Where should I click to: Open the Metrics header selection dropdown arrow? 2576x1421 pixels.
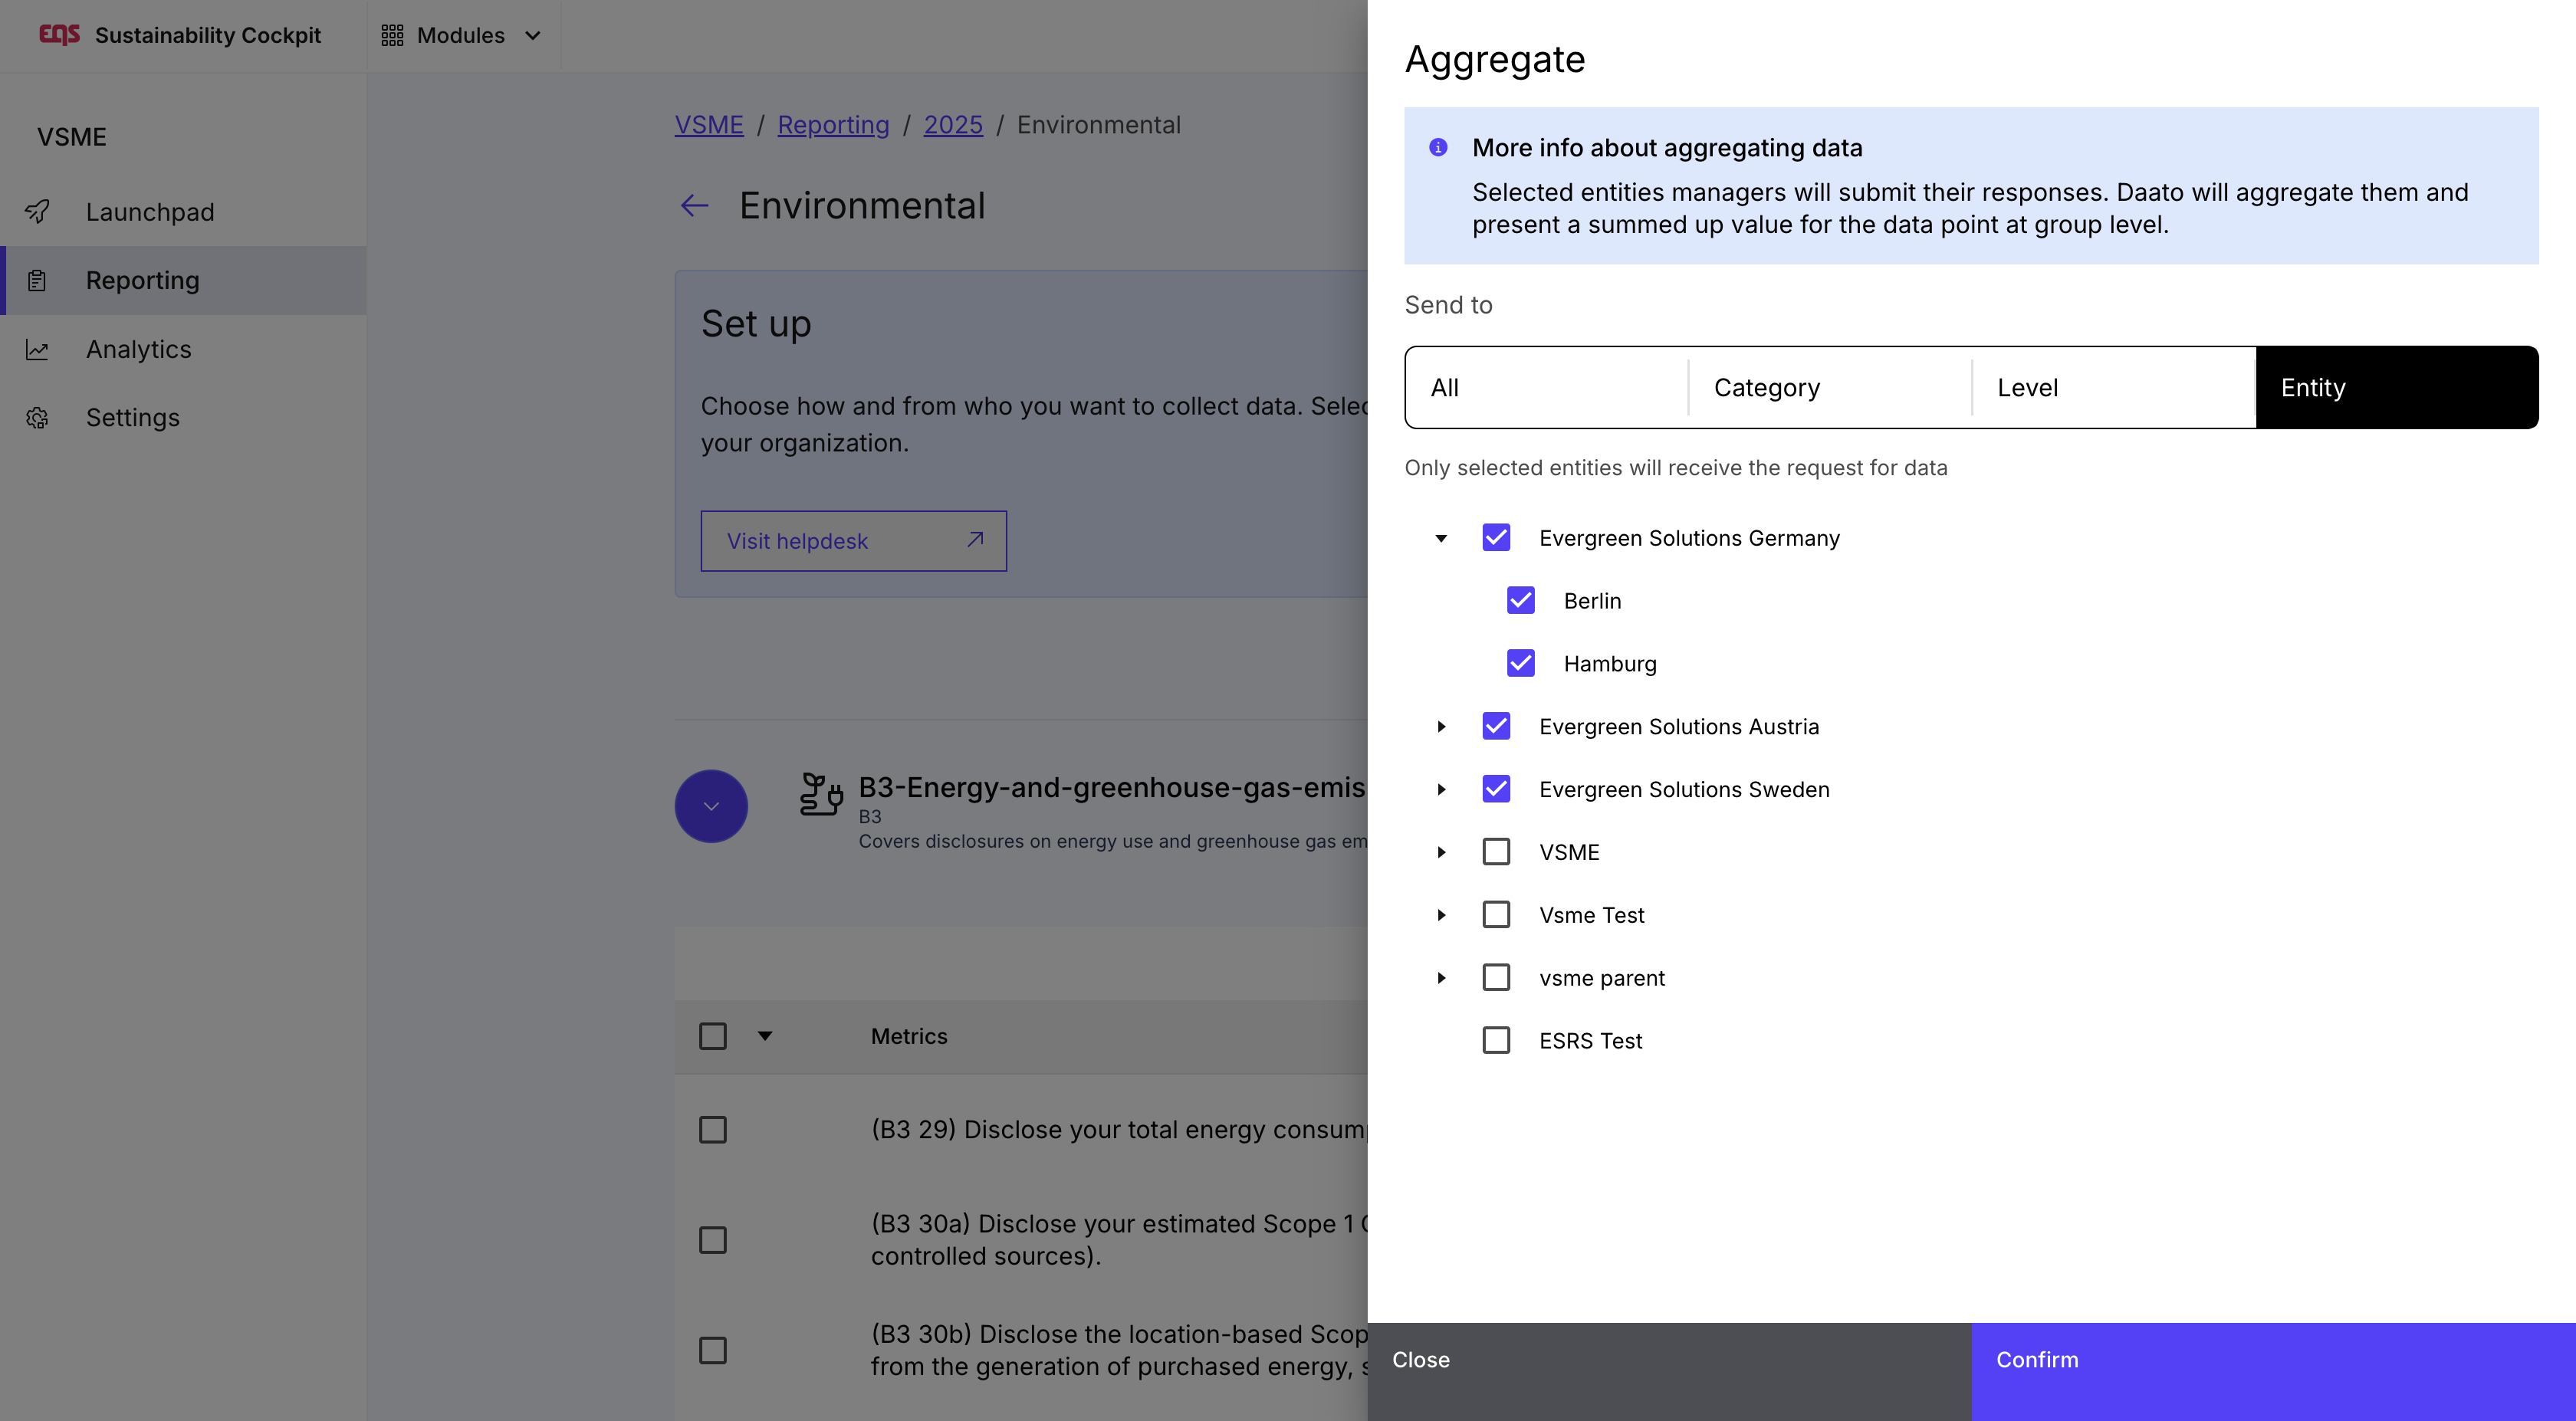(x=765, y=1036)
